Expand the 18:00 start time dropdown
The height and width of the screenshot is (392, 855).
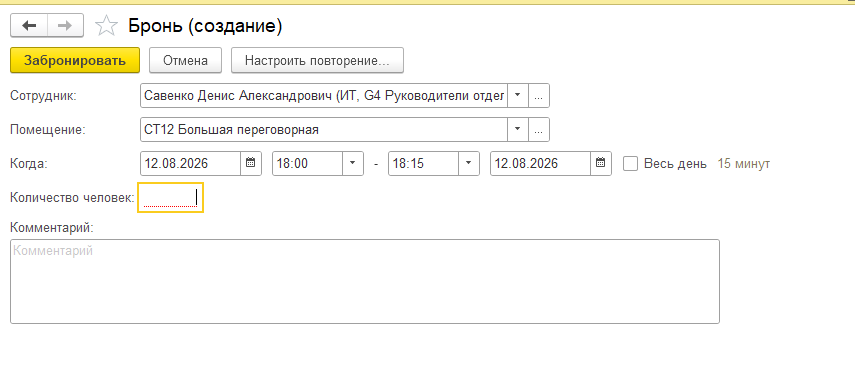click(x=353, y=164)
